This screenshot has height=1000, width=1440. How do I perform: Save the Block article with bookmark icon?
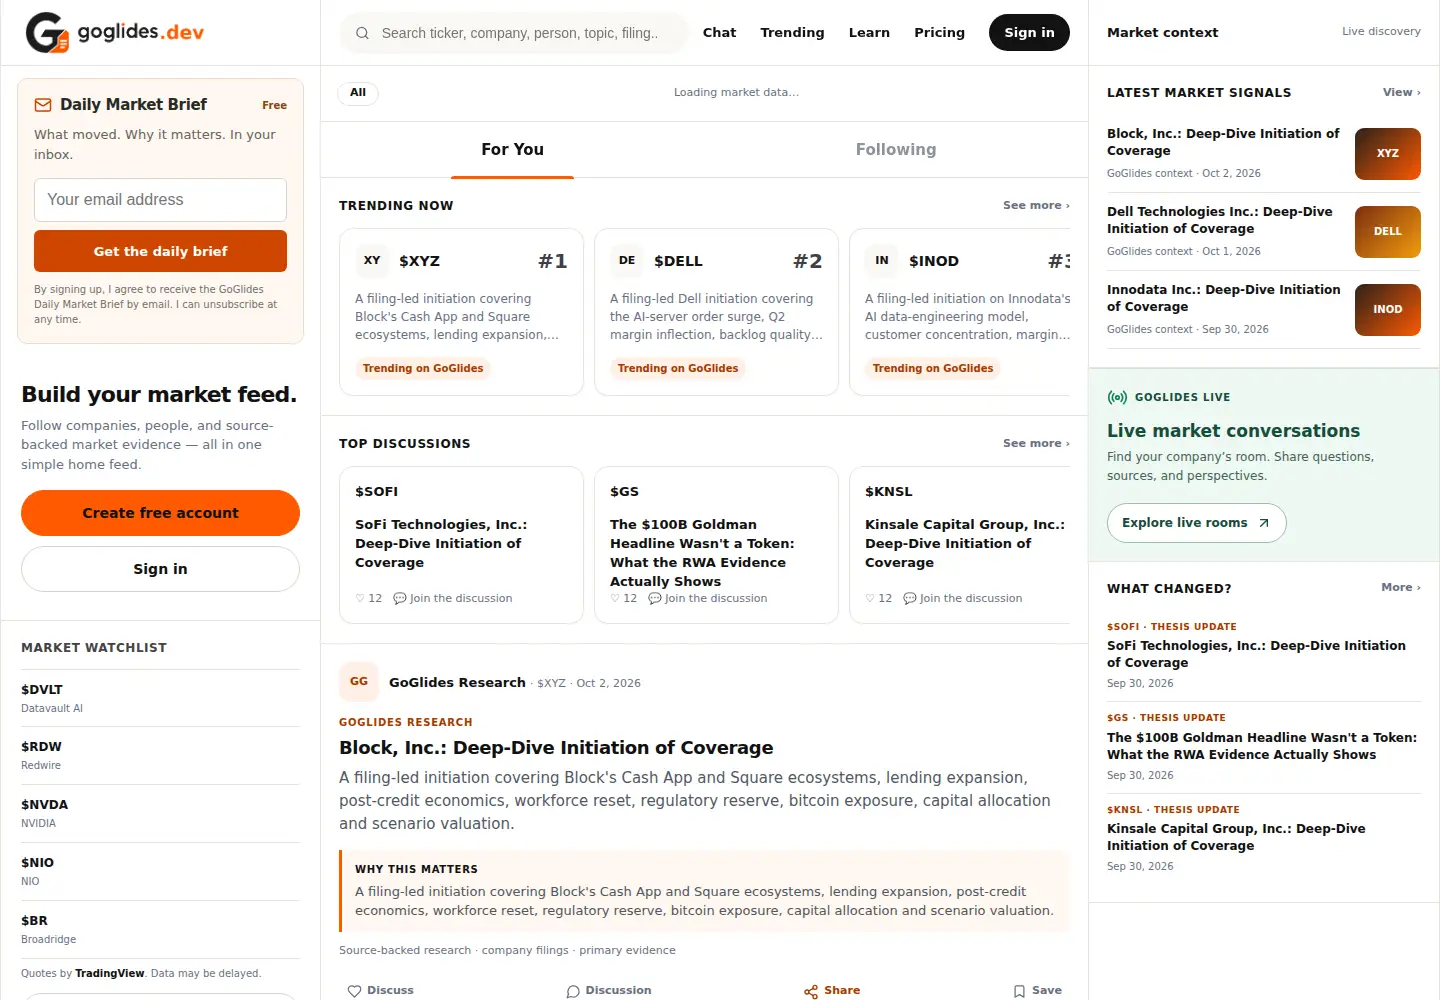1019,991
